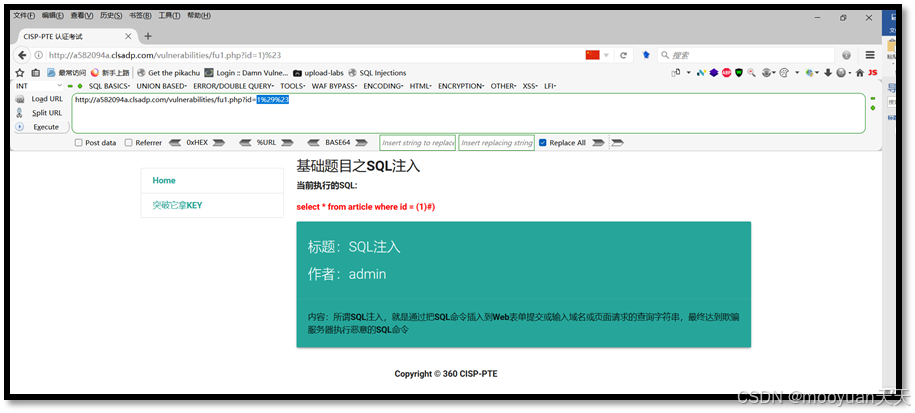Open the Get the pikachu bookmark
This screenshot has width=915, height=413.
tap(169, 73)
